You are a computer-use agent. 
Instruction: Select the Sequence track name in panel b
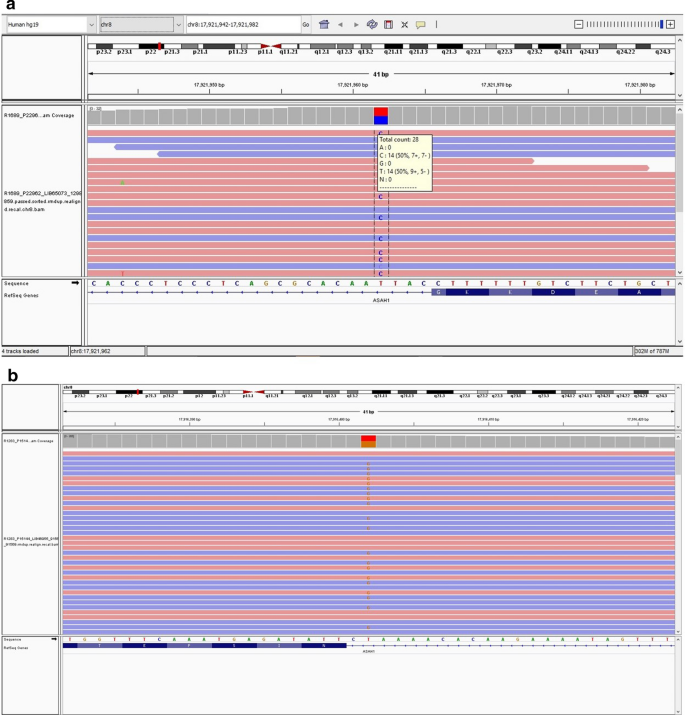point(12,640)
